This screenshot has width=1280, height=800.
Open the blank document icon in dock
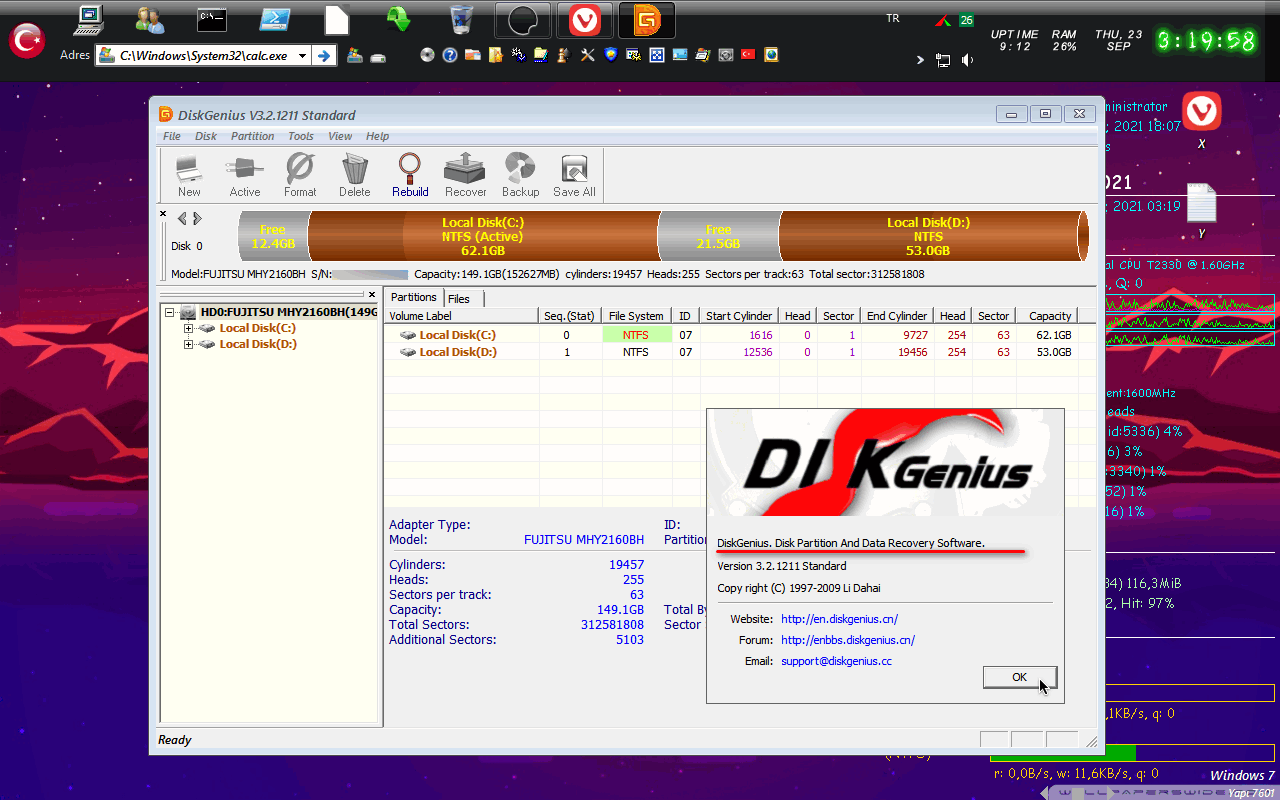click(337, 19)
